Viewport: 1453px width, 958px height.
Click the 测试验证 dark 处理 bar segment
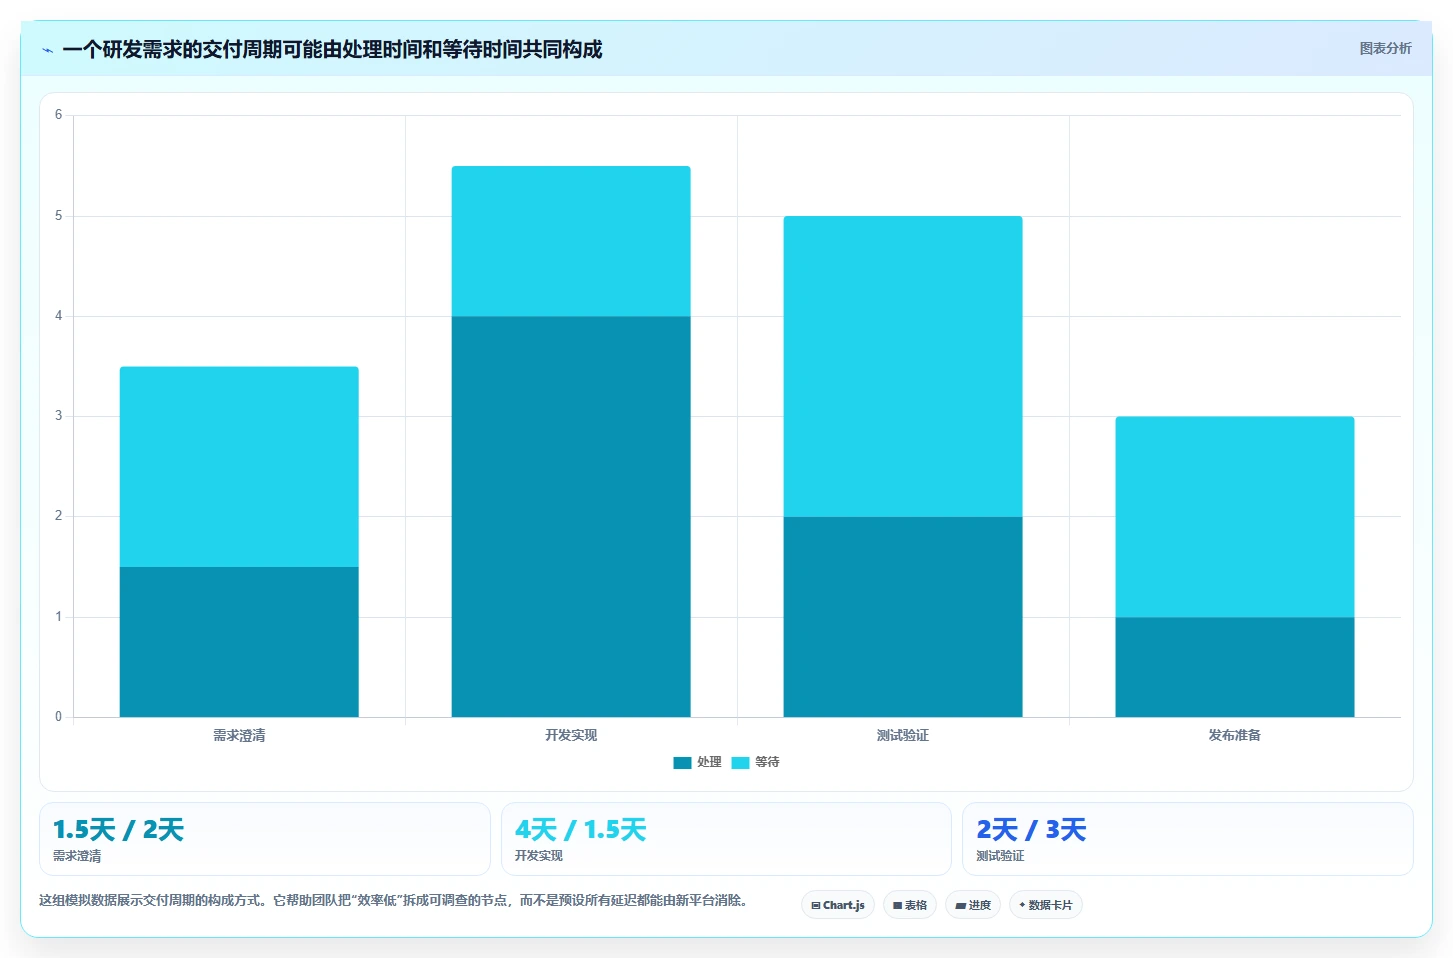[x=903, y=617]
